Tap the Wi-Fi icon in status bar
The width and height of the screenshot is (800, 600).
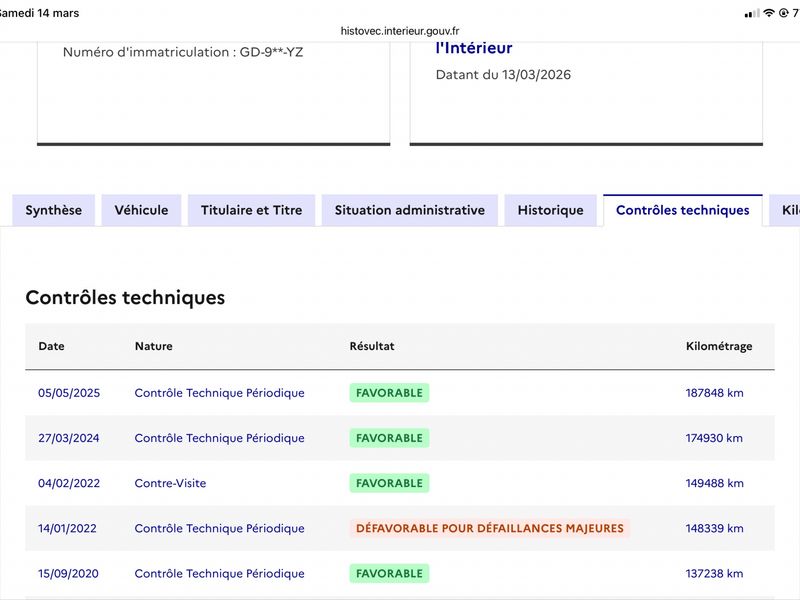[768, 13]
